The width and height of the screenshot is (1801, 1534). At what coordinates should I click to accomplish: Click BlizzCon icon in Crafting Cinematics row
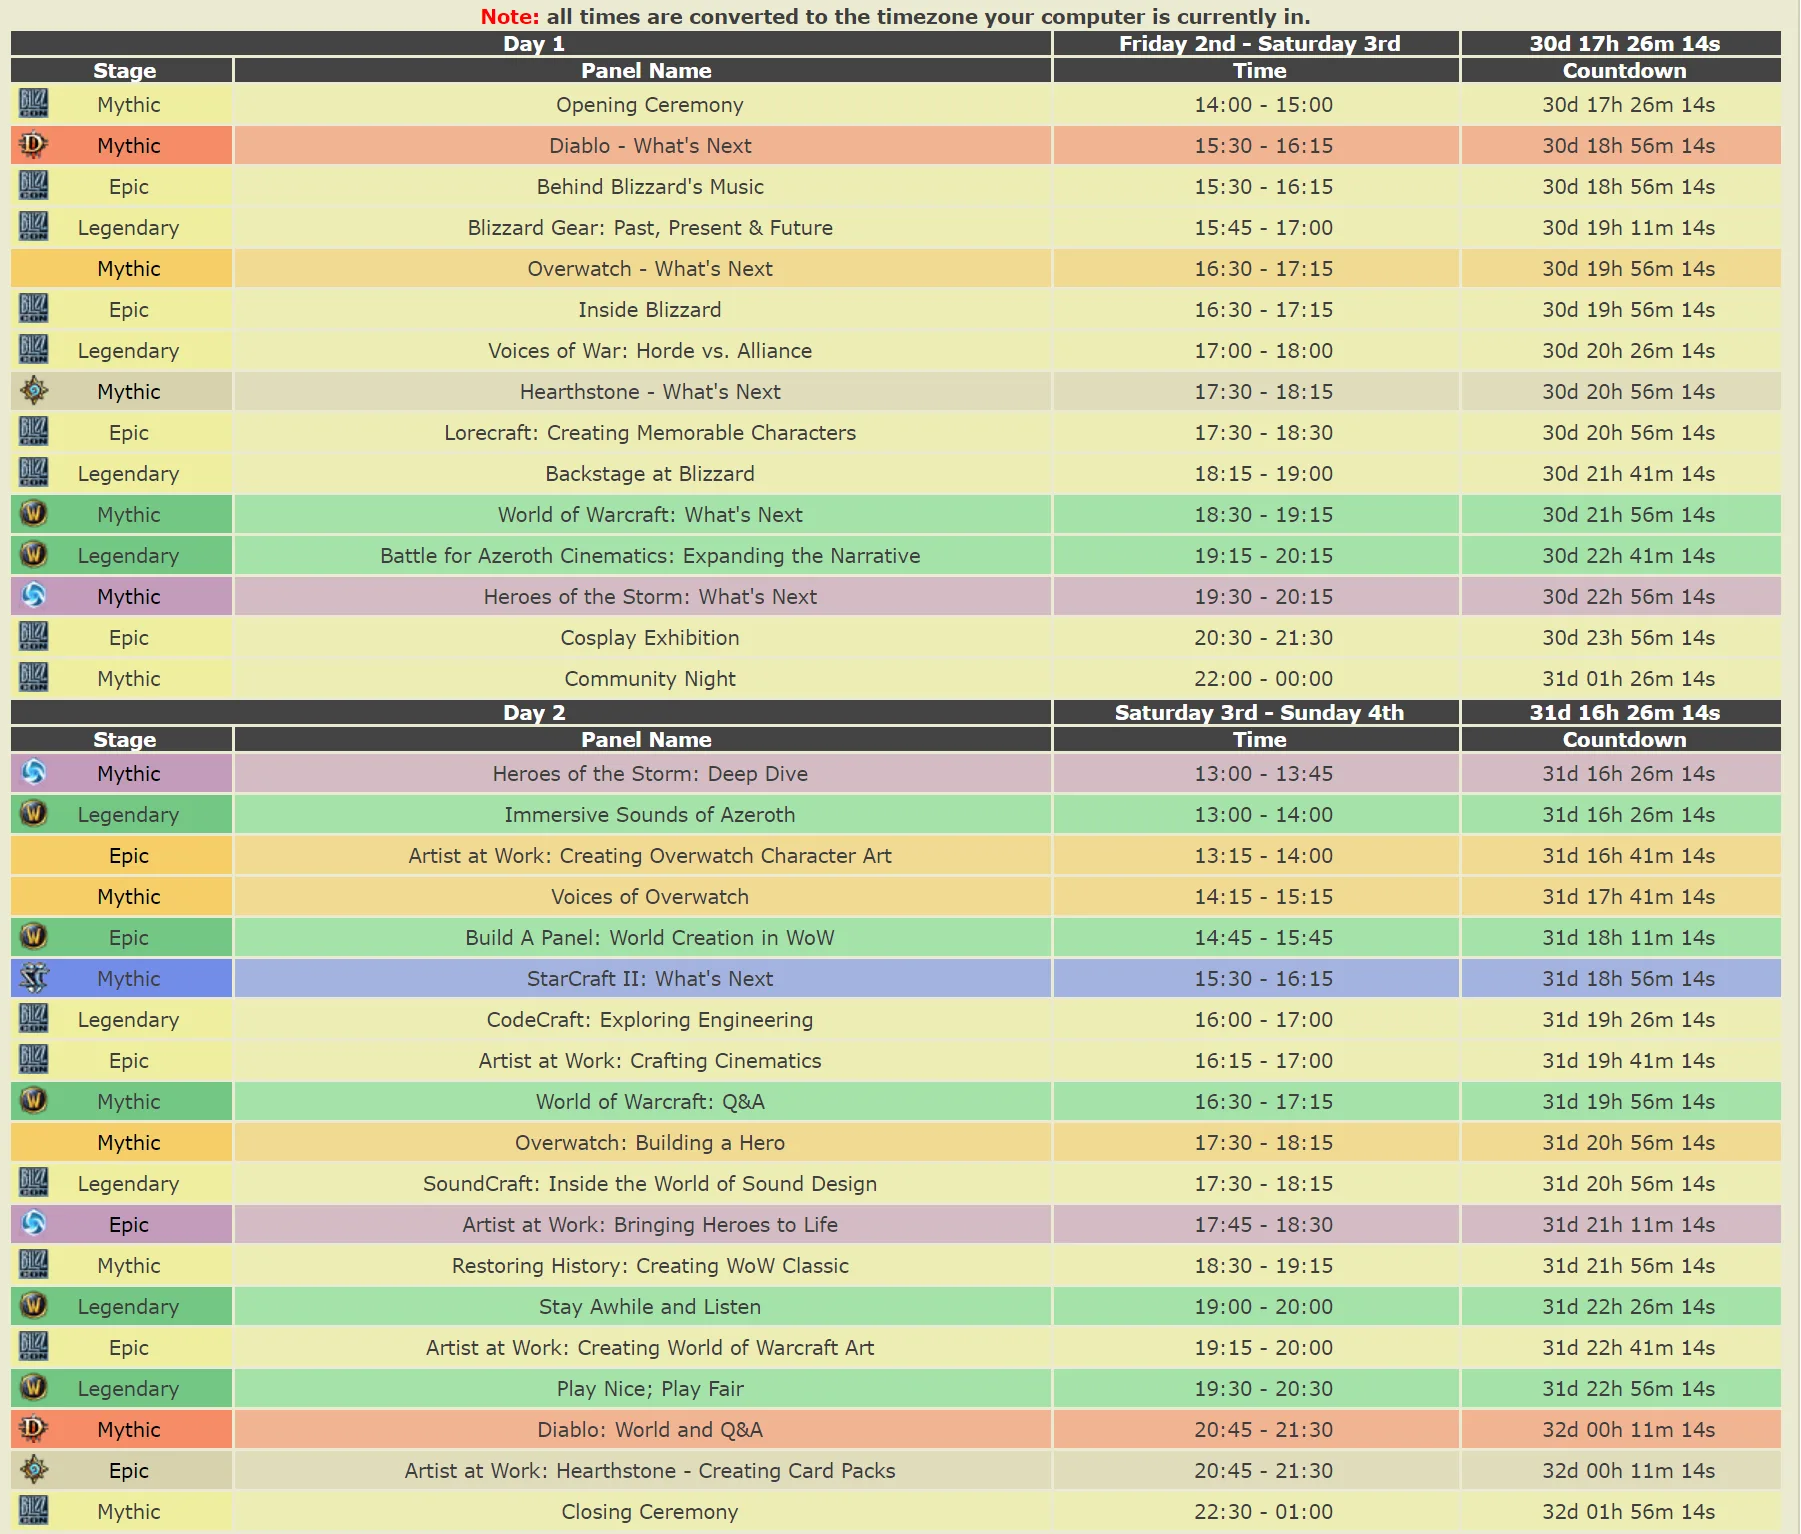pyautogui.click(x=33, y=1059)
